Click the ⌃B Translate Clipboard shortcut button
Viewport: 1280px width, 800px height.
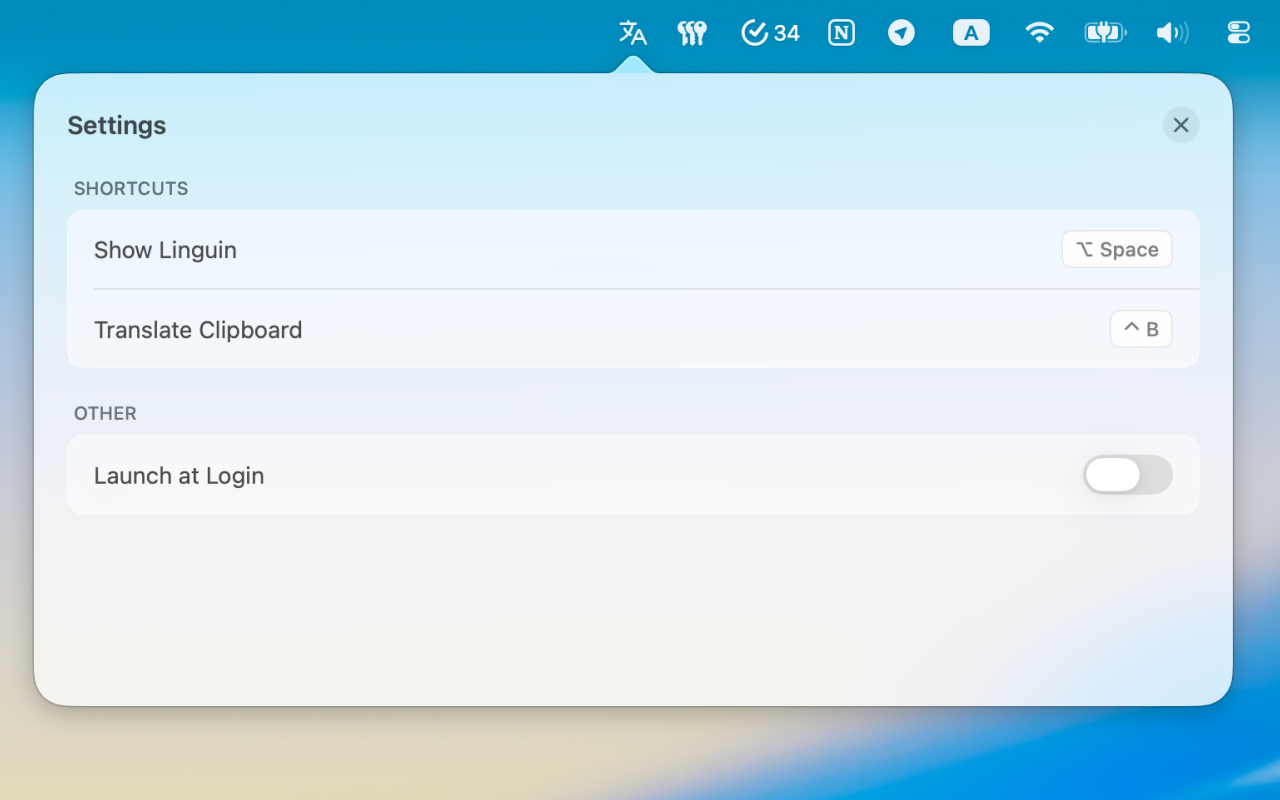[1141, 329]
